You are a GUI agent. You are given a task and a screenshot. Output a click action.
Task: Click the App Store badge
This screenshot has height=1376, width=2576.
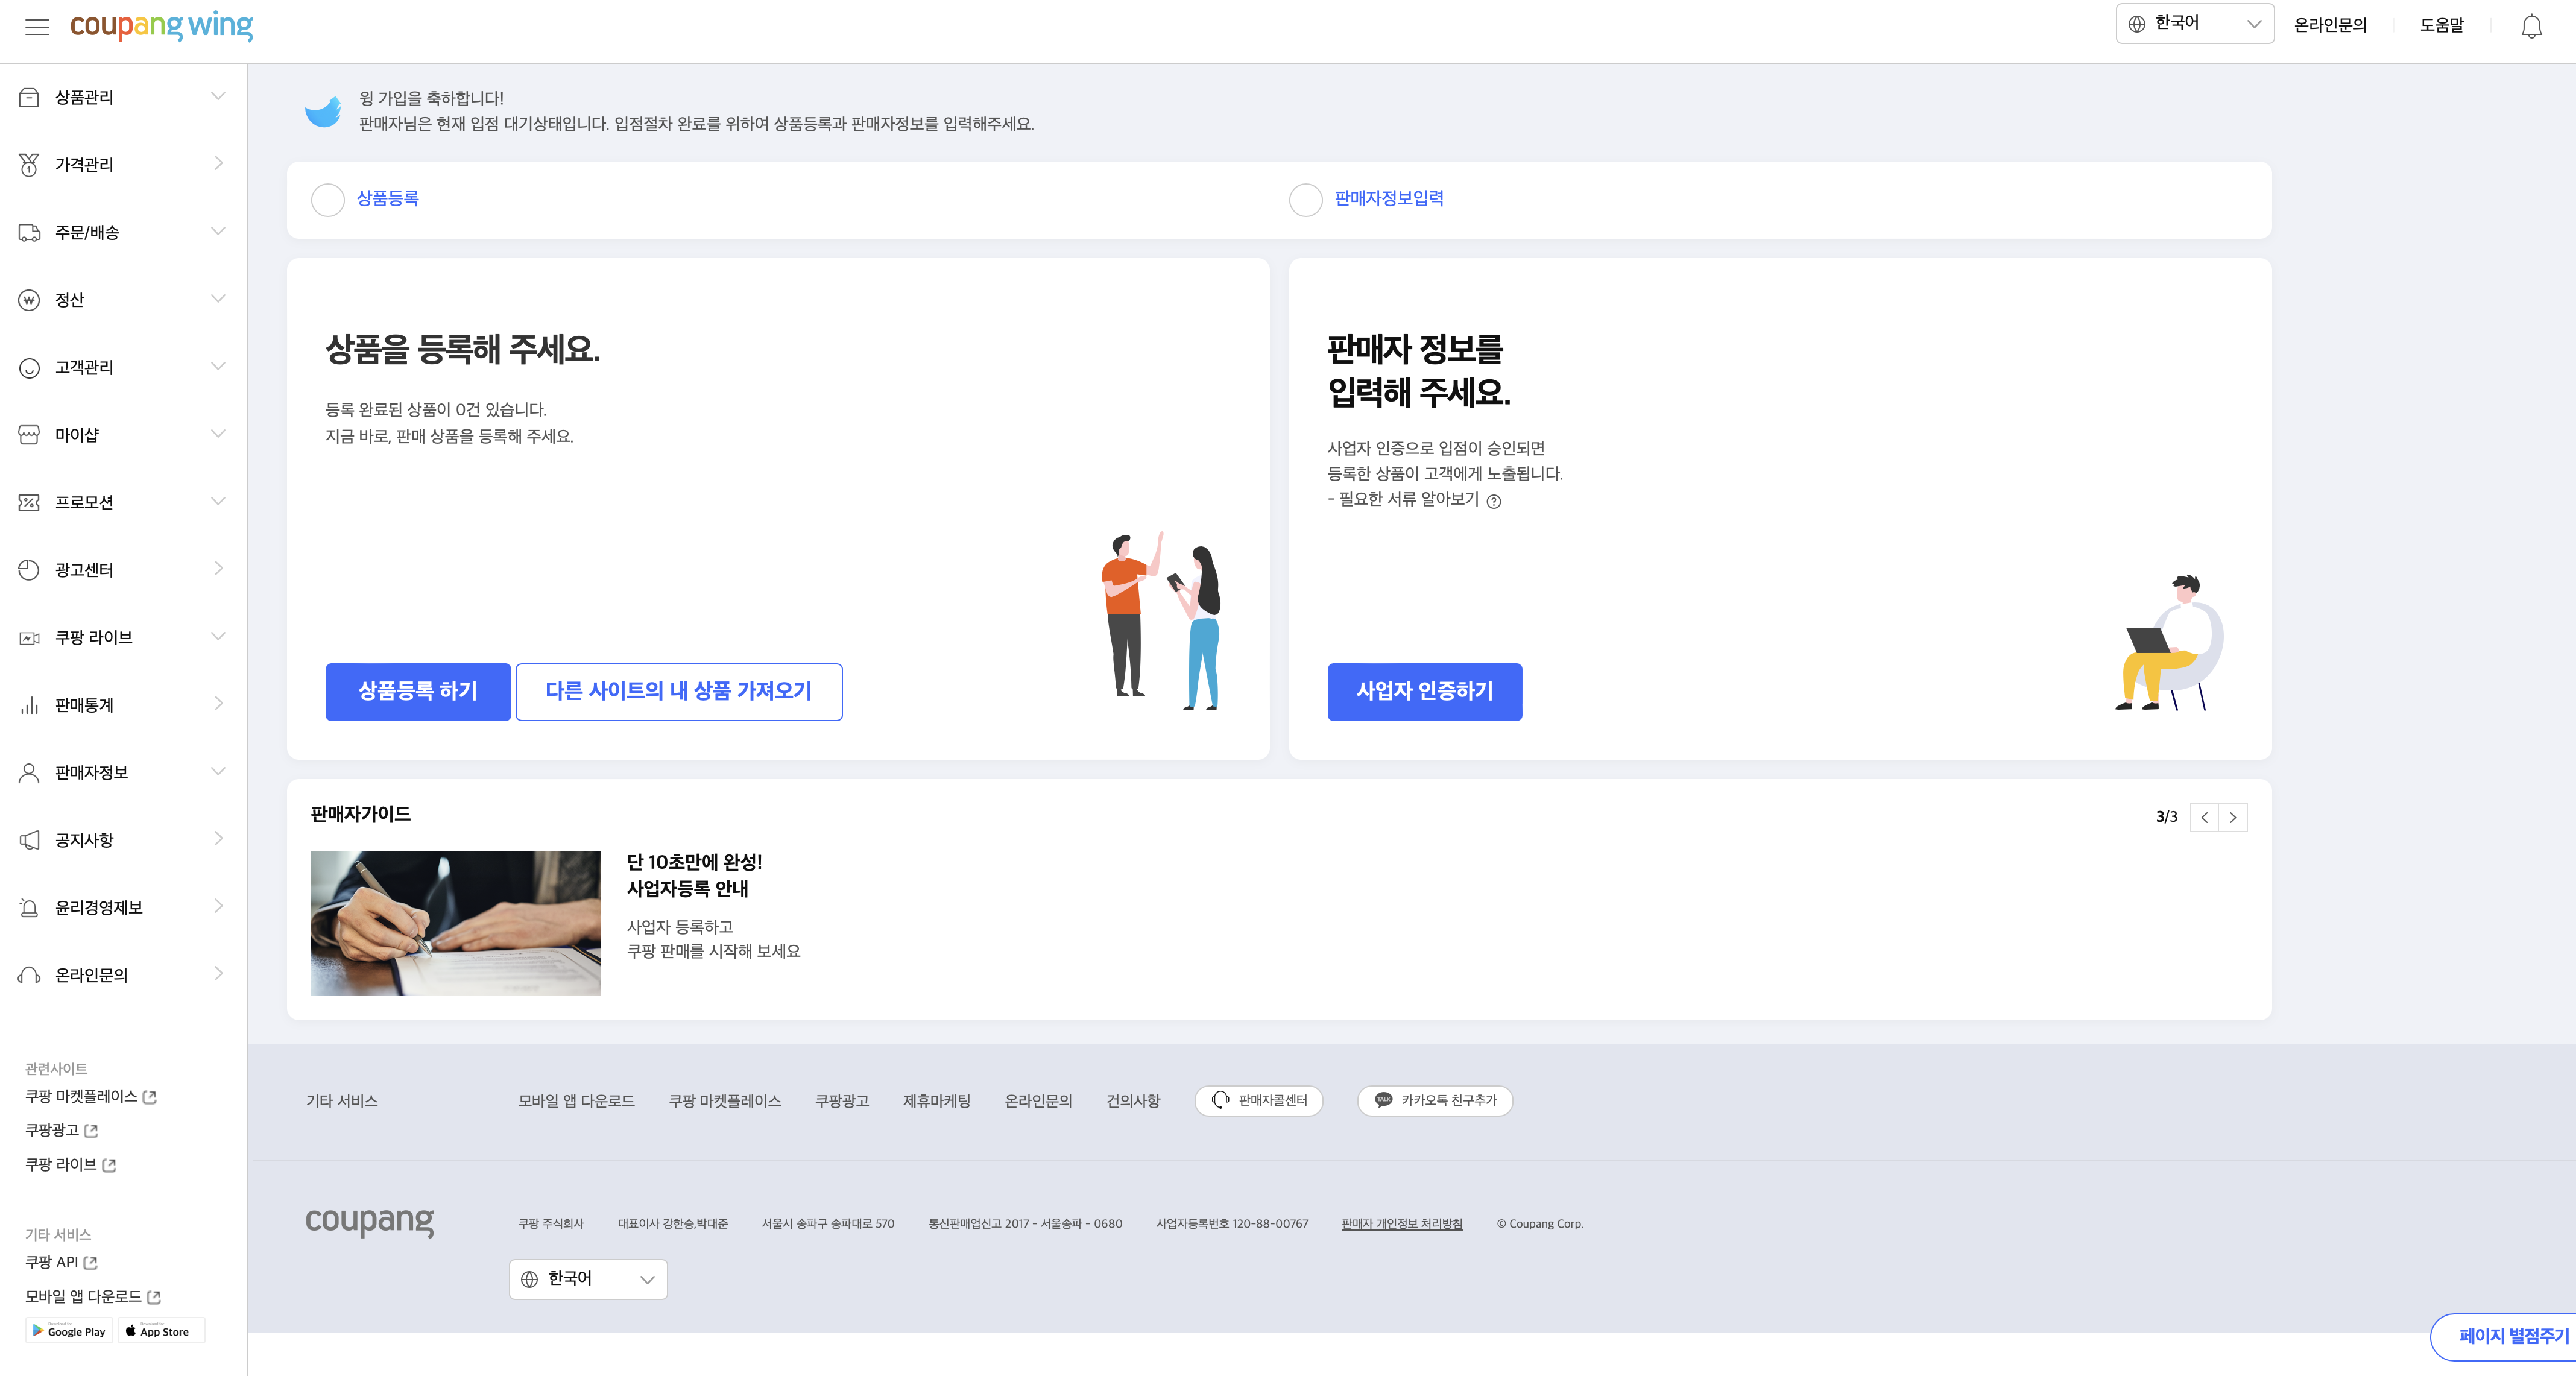(x=160, y=1331)
